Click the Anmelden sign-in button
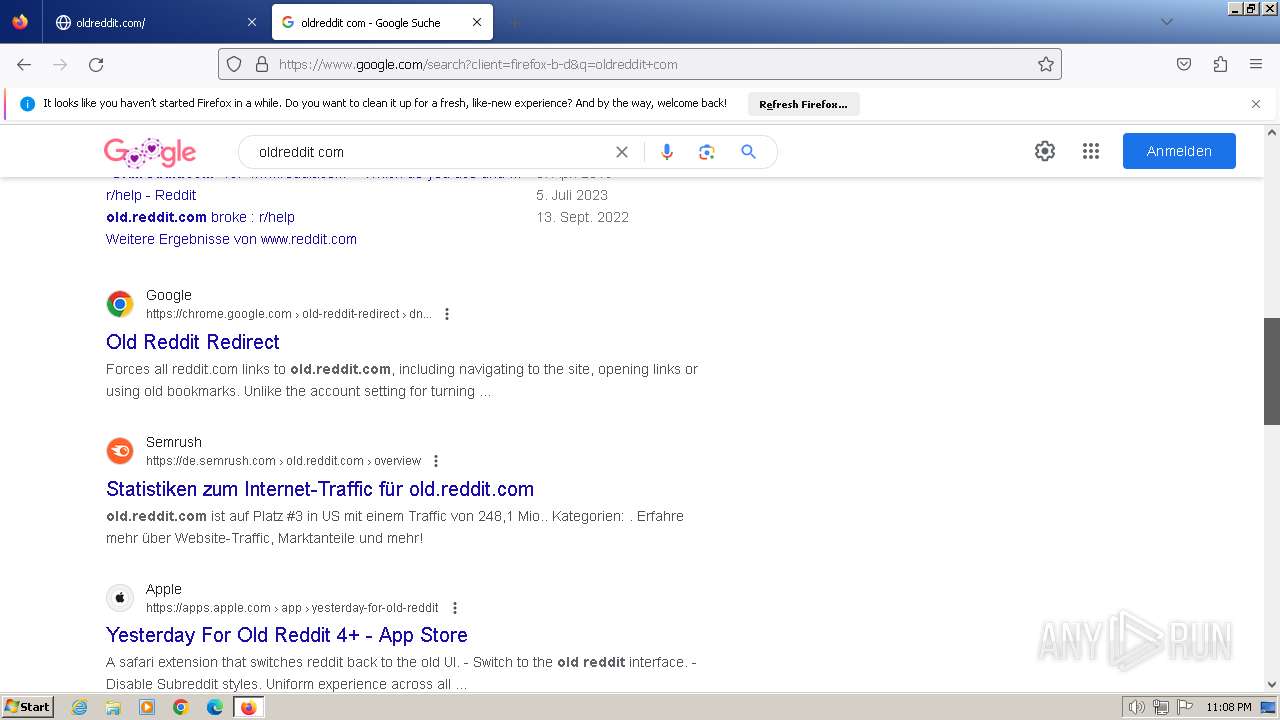 point(1179,151)
